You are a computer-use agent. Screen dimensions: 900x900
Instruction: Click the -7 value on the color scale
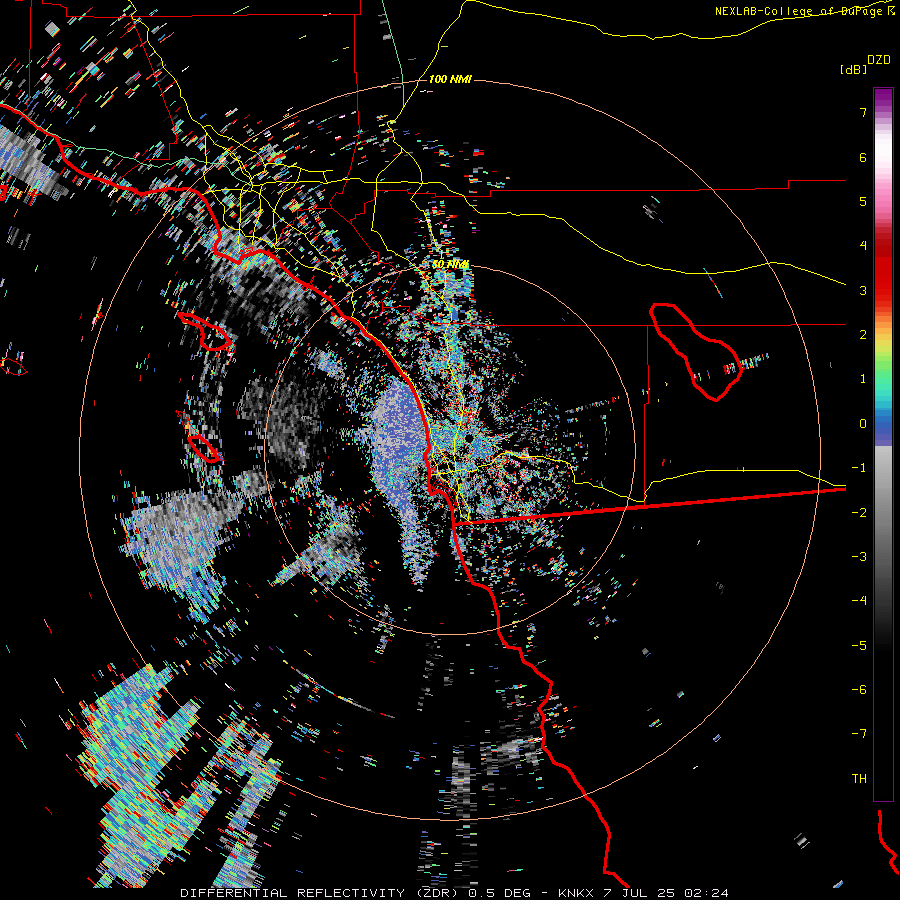click(x=859, y=734)
